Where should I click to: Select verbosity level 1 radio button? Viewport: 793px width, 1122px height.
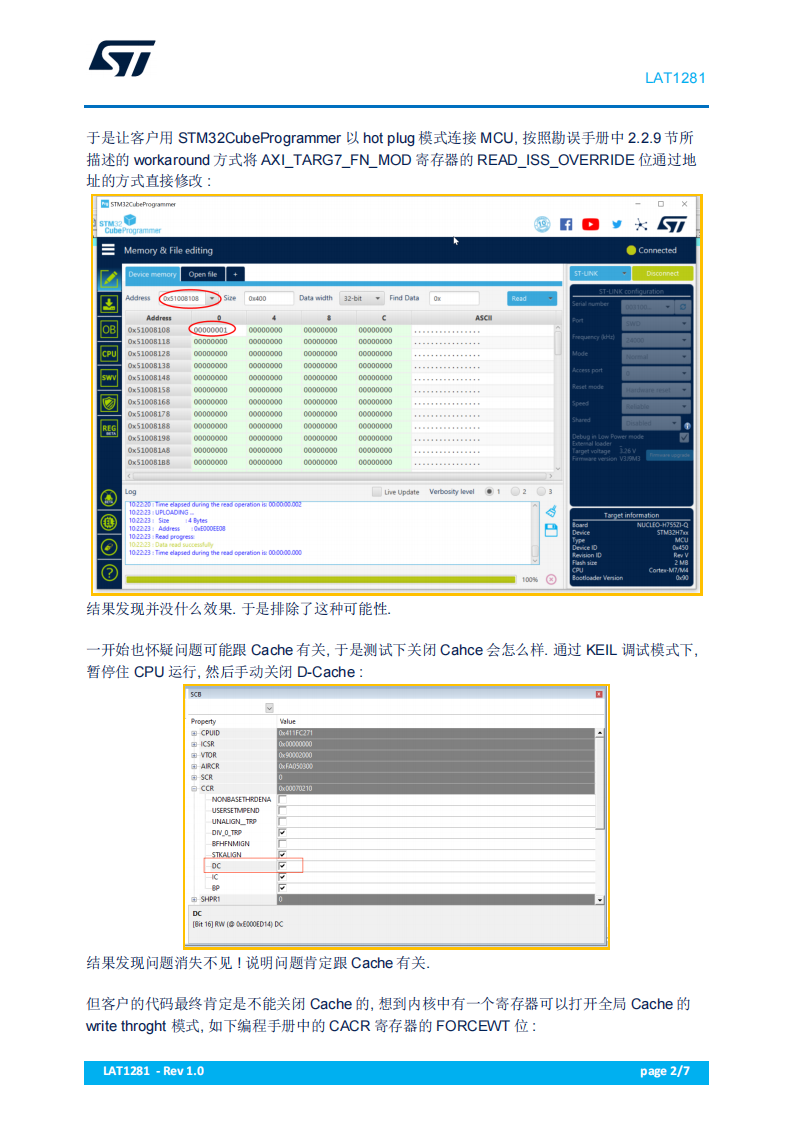[490, 492]
